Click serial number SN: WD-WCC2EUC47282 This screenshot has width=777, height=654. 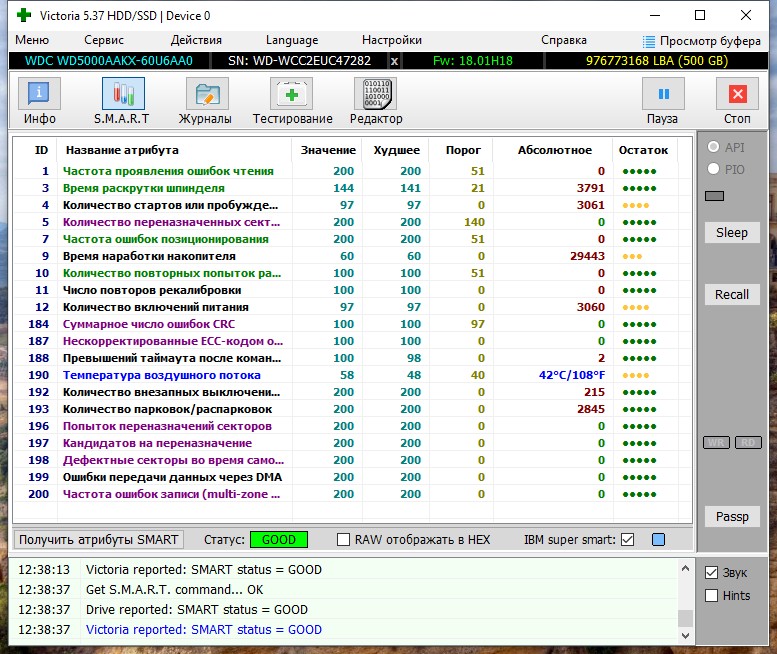(299, 61)
